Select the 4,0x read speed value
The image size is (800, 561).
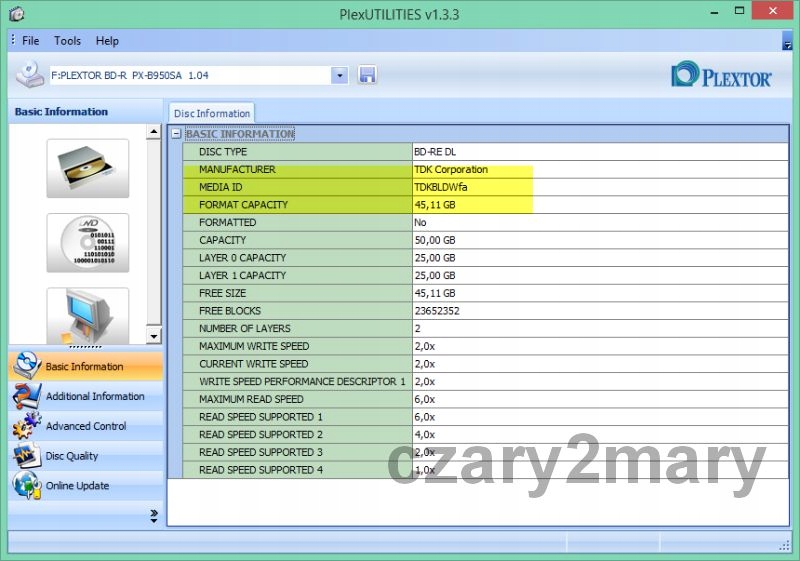(x=424, y=435)
